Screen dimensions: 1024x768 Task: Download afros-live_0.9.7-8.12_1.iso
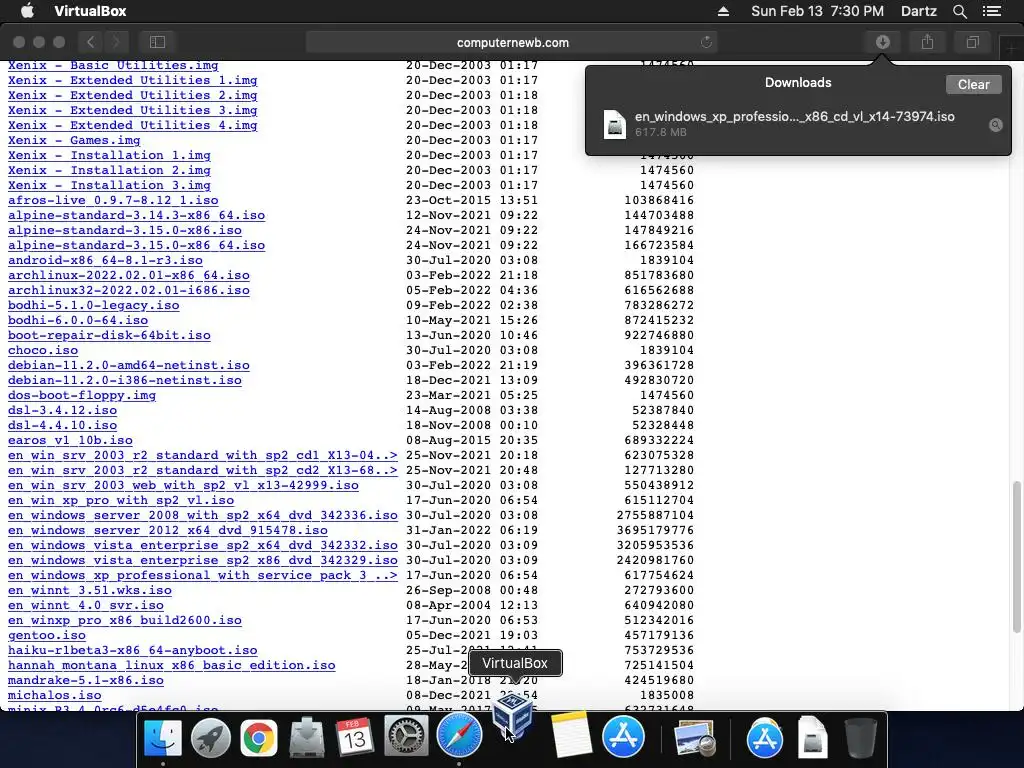coord(113,200)
